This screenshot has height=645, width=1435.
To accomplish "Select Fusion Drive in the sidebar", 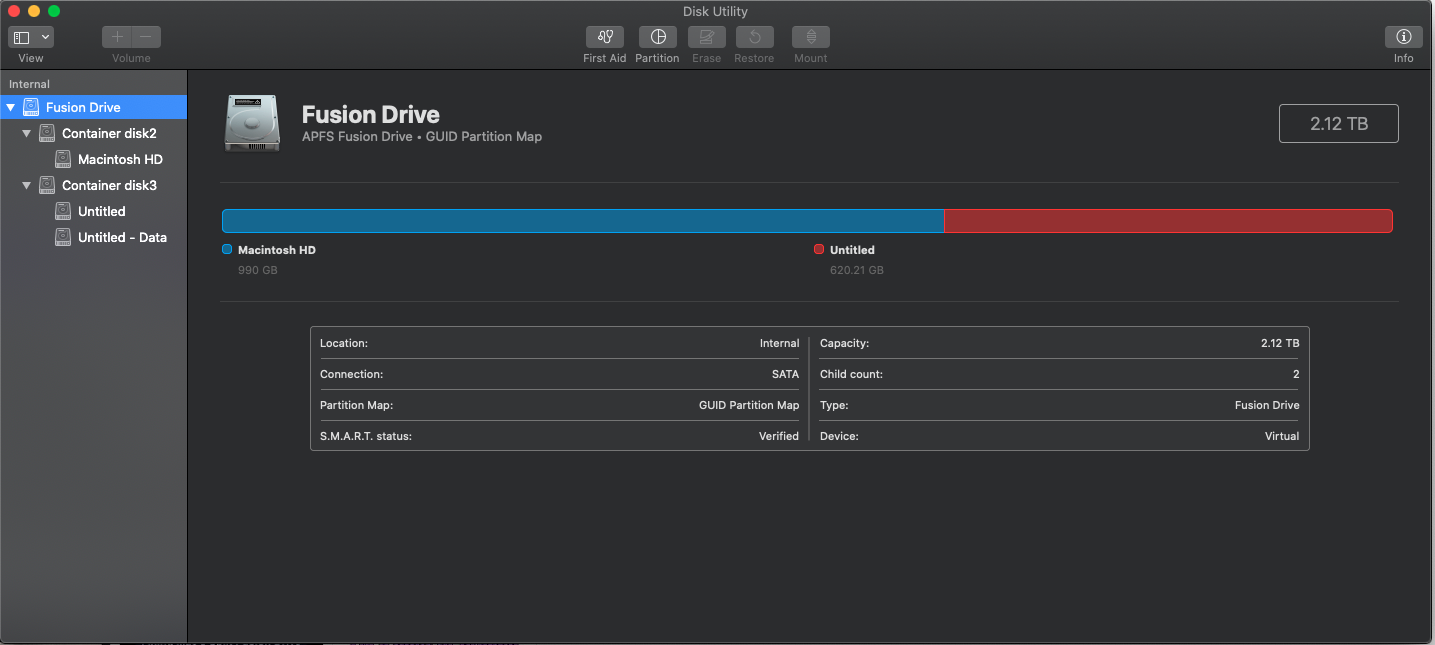I will coord(93,107).
